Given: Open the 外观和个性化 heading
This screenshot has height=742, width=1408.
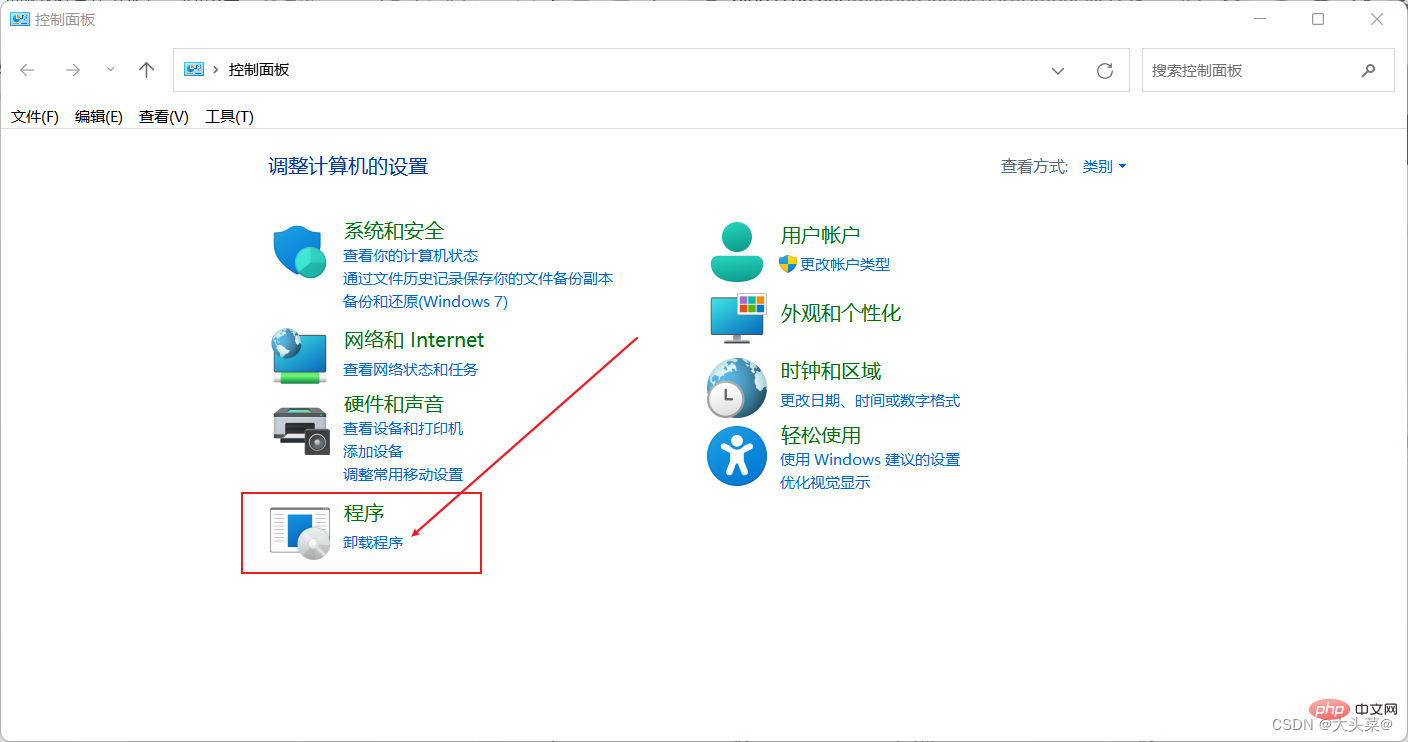Looking at the screenshot, I should tap(841, 314).
